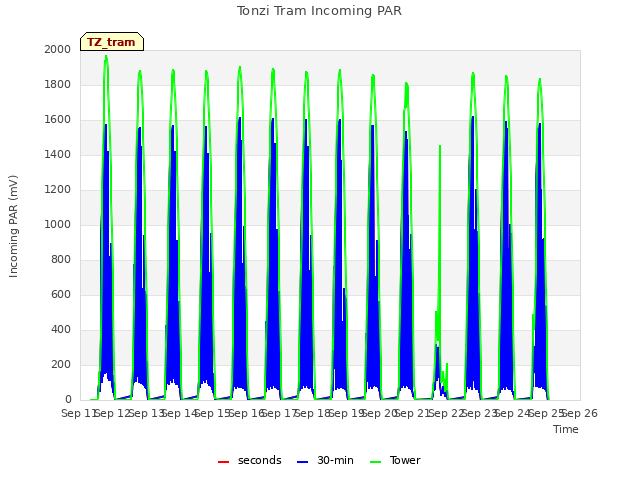Toggle the 30-min legend entry
The height and width of the screenshot is (480, 640).
(x=325, y=460)
